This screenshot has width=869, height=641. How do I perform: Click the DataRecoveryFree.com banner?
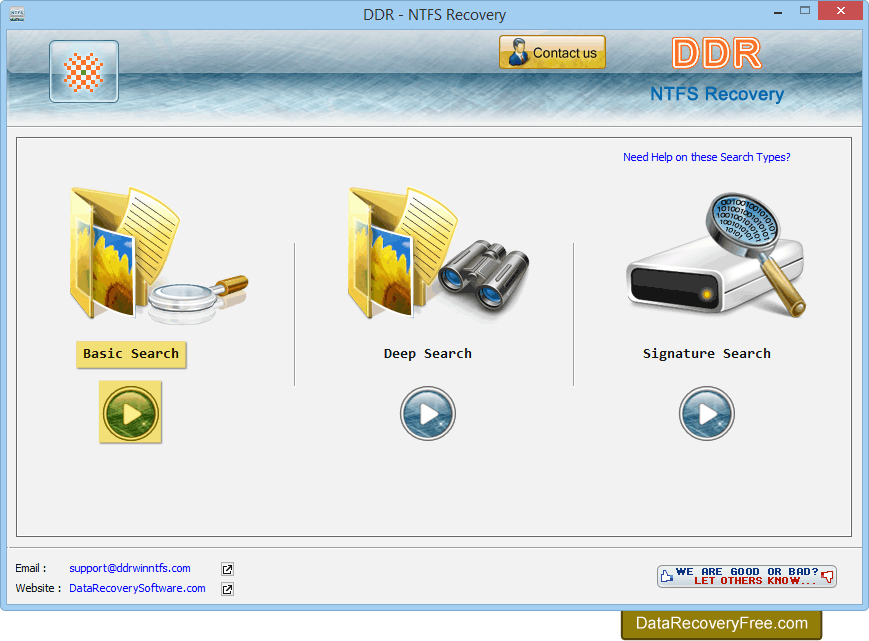click(x=722, y=624)
